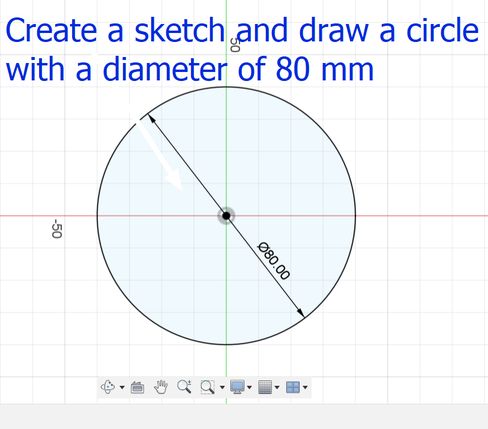Viewport: 488px width, 429px height.
Task: Select the circle's outline at its rightmost point
Action: pyautogui.click(x=356, y=216)
